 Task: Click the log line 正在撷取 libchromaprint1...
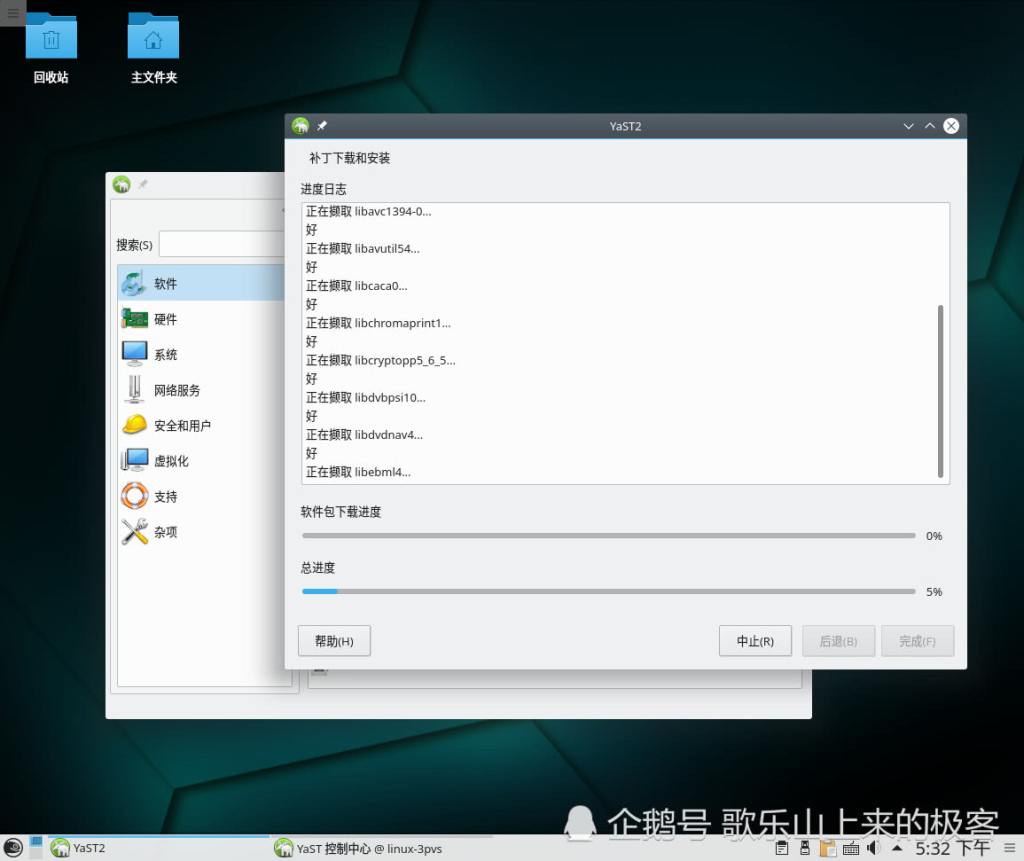[378, 323]
